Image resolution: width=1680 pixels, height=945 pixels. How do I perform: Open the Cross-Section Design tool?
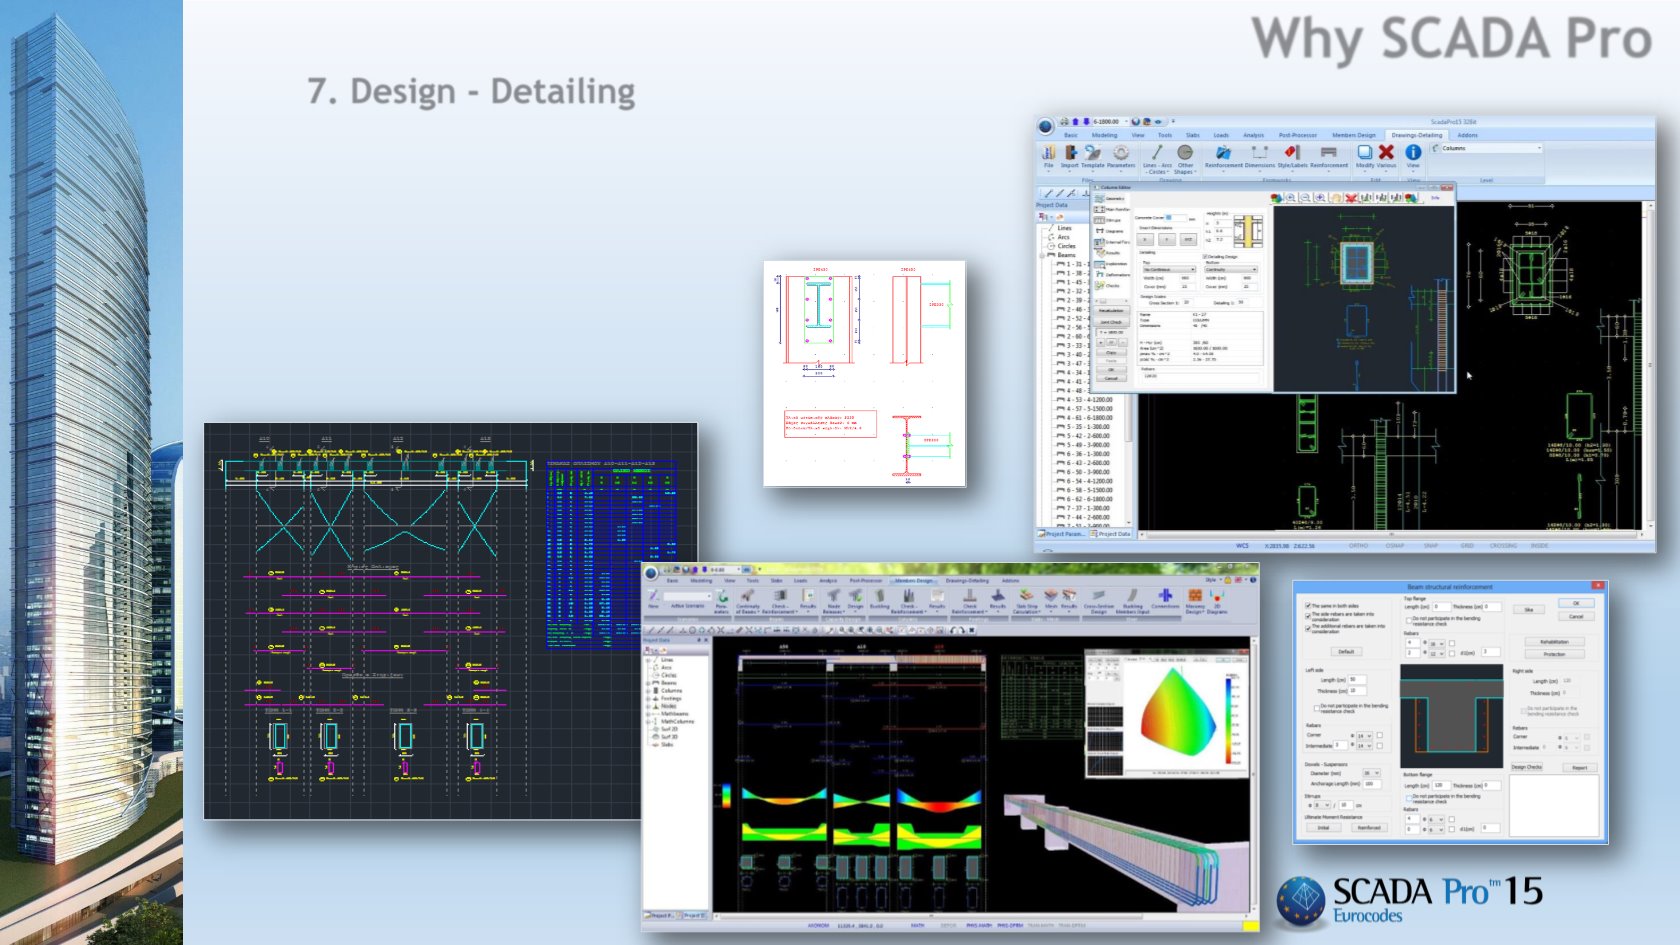click(x=1099, y=602)
